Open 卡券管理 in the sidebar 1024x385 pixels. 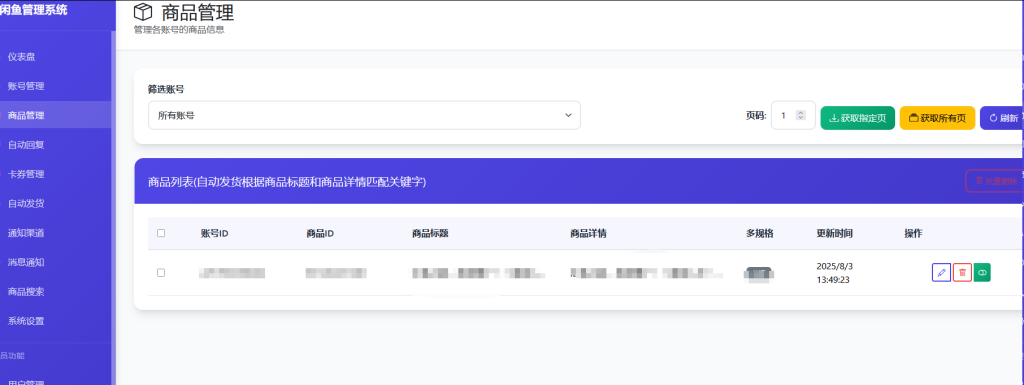coord(25,174)
